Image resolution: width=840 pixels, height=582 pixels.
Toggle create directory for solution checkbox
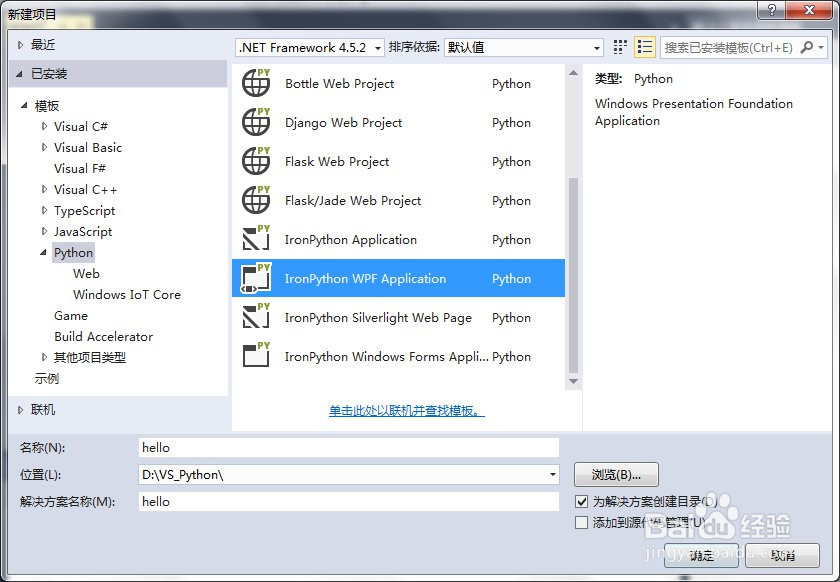581,502
